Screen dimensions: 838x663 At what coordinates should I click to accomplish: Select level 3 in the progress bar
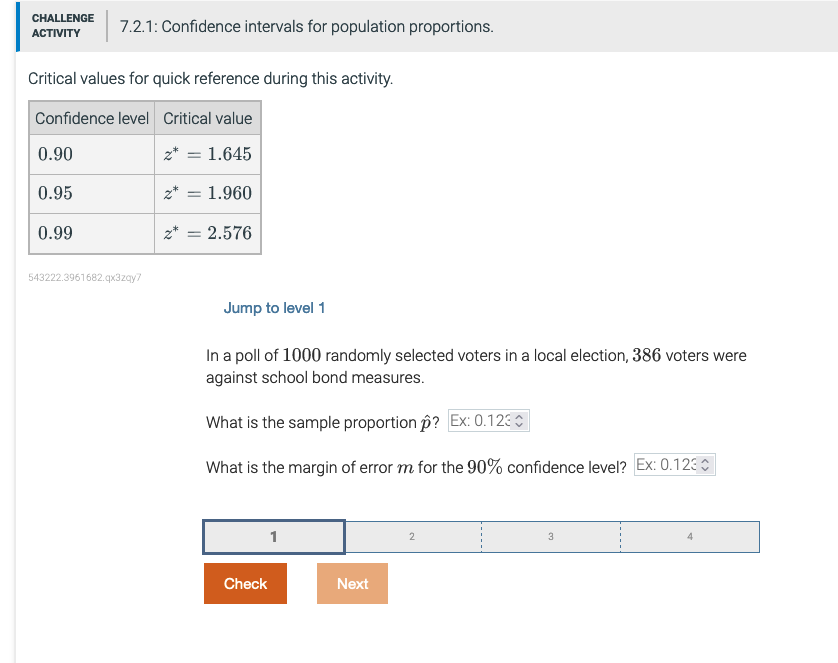(x=550, y=536)
